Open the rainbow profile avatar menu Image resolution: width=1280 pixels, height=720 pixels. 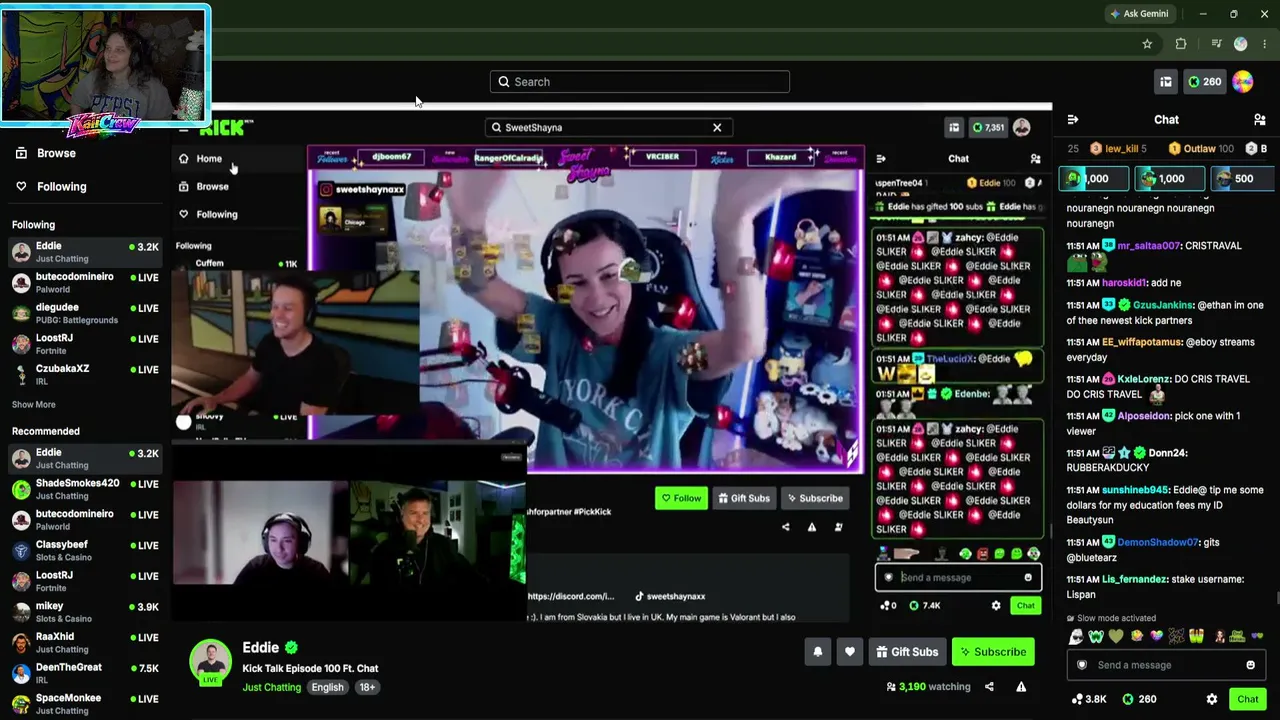click(x=1243, y=82)
